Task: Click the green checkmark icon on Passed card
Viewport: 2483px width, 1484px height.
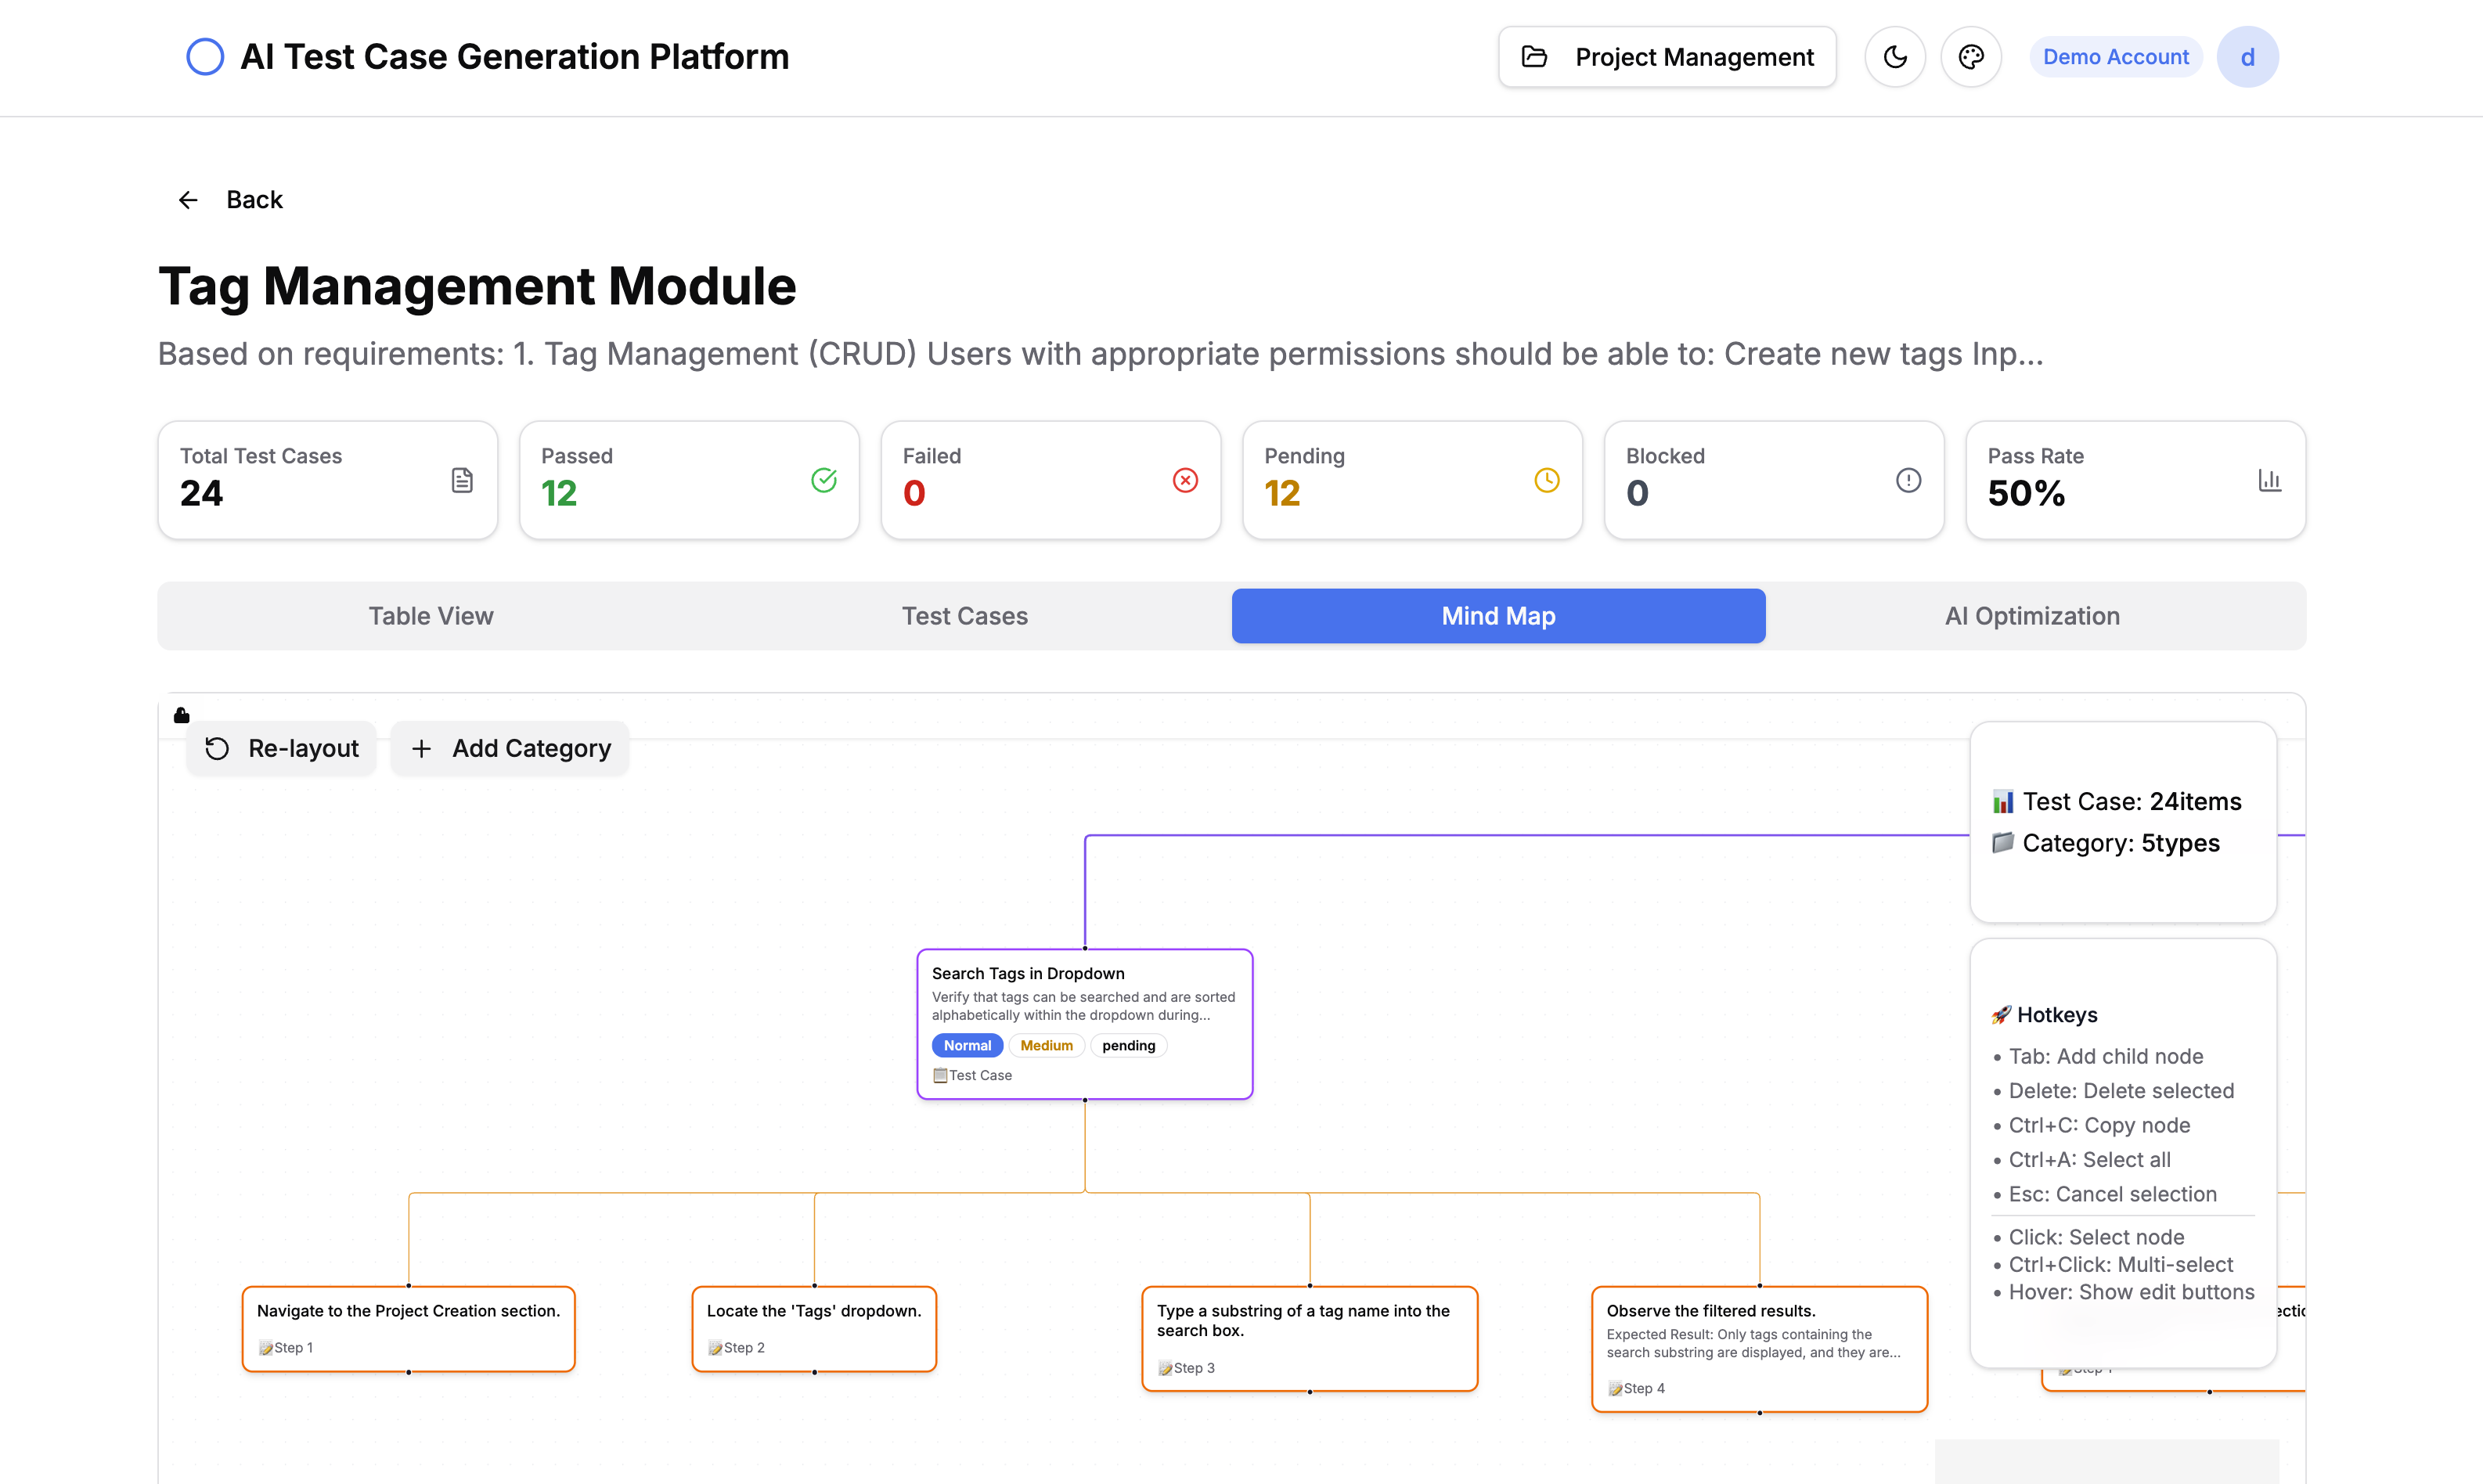Action: pos(824,479)
